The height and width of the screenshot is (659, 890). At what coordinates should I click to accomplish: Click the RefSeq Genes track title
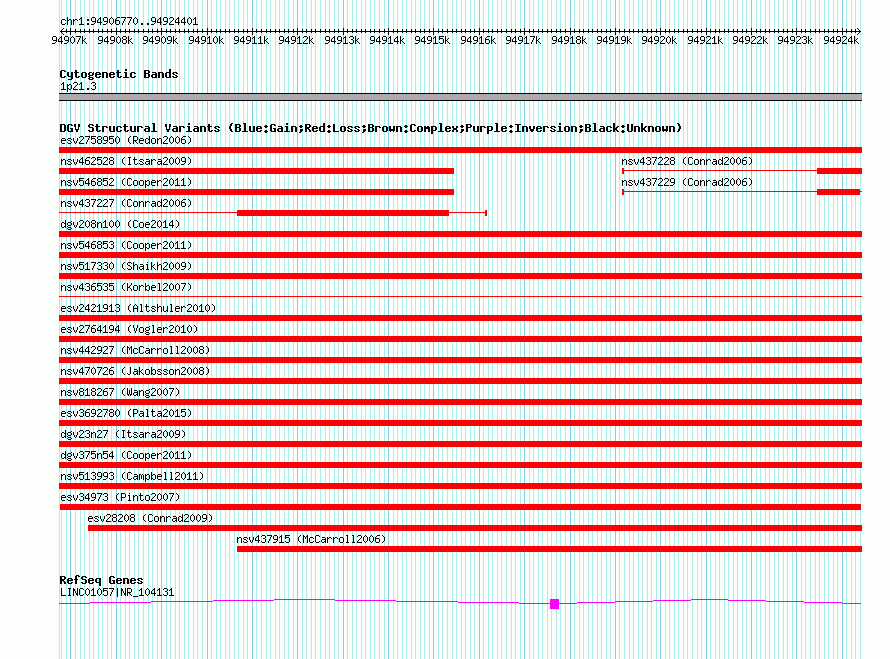(x=101, y=580)
